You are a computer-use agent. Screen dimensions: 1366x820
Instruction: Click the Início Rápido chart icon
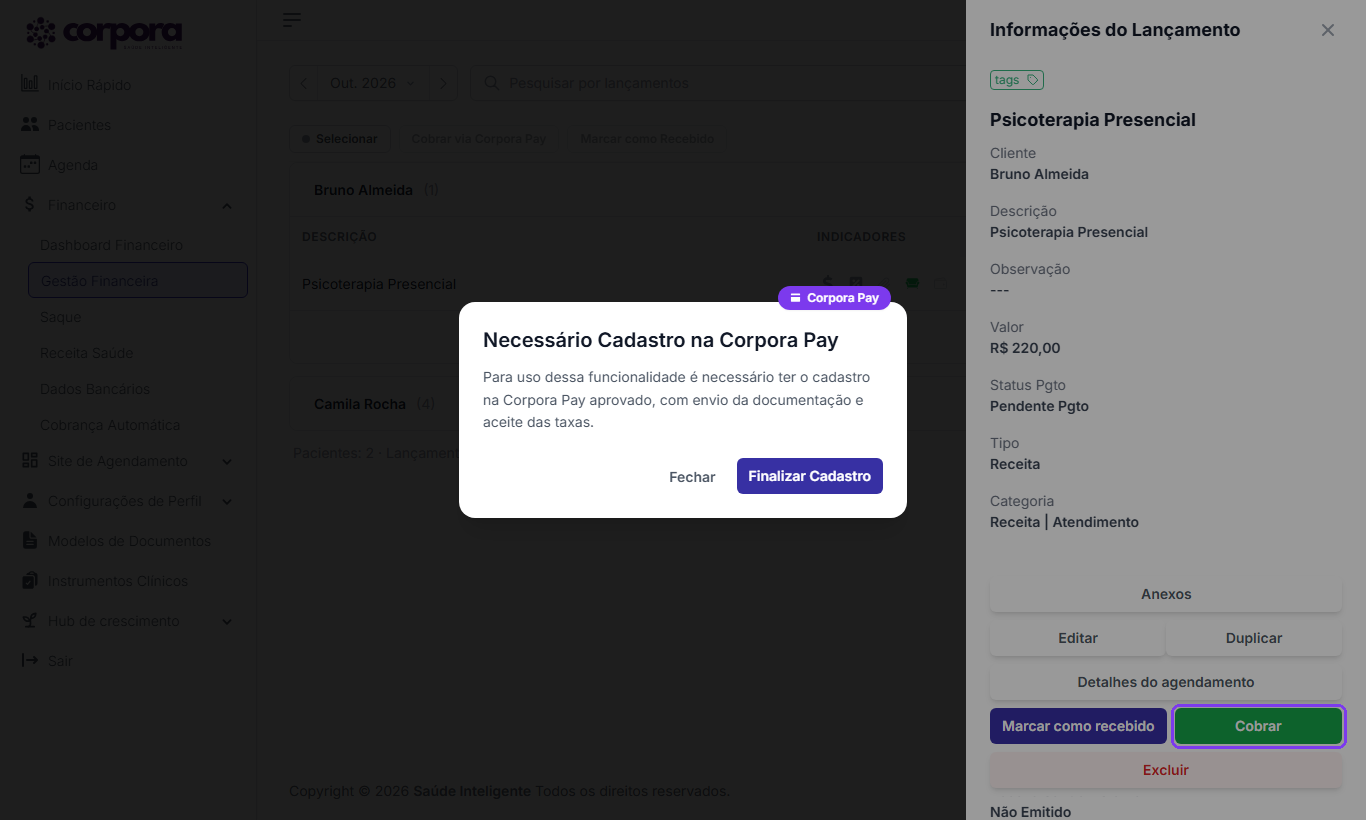click(x=30, y=85)
